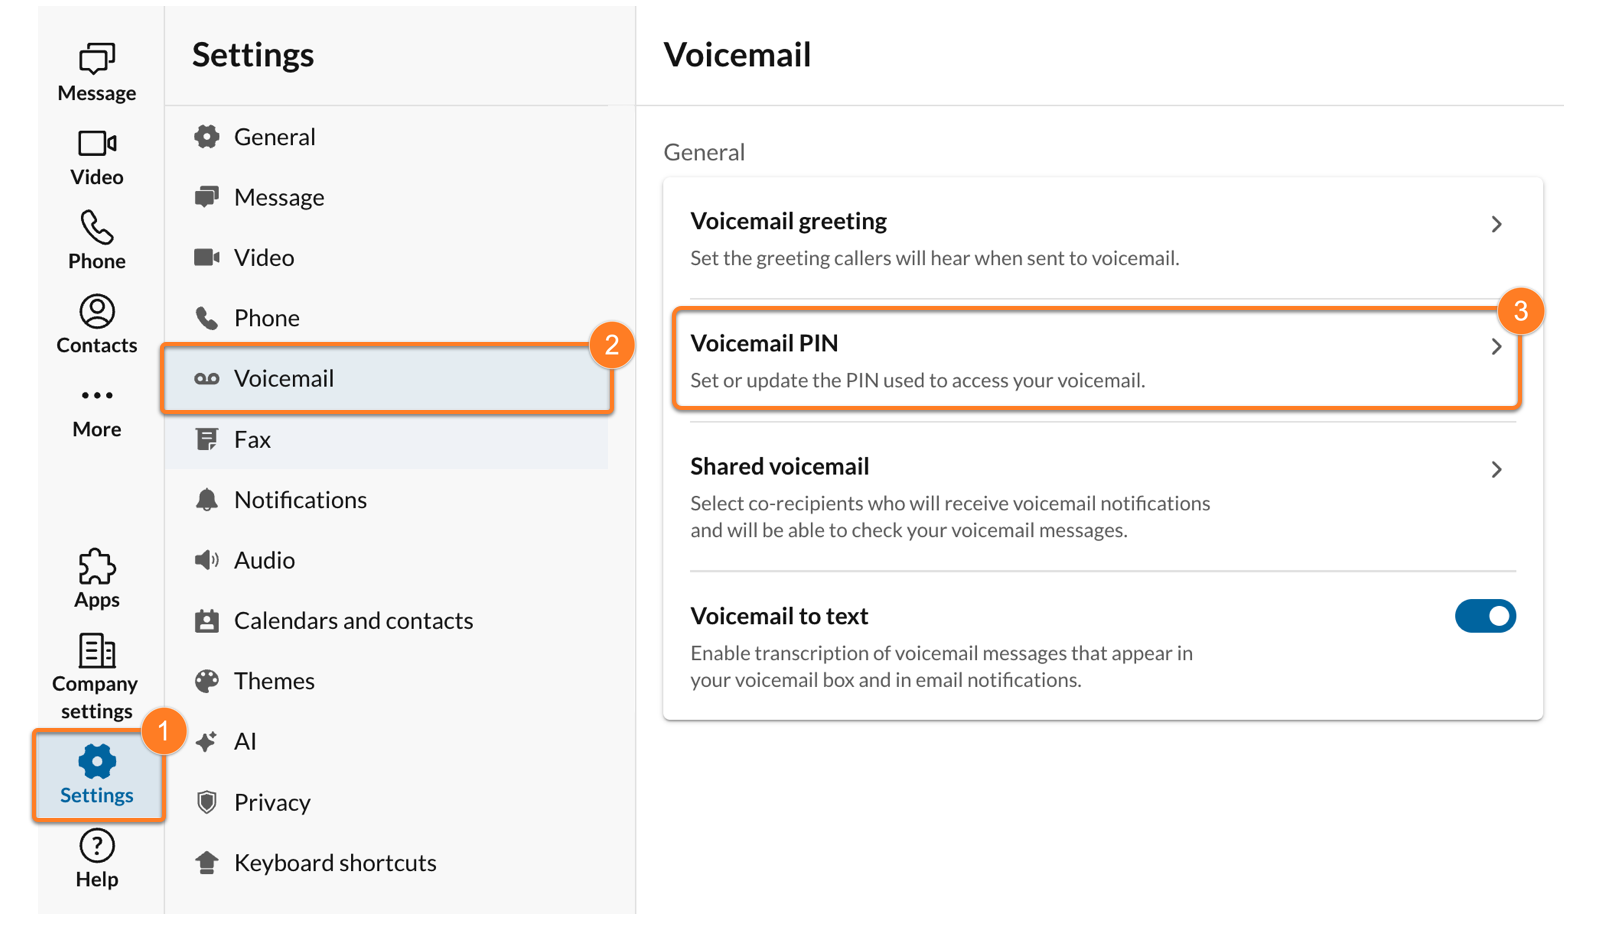The image size is (1600, 926).
Task: Open the Message icon in navigation rail
Action: [x=97, y=60]
